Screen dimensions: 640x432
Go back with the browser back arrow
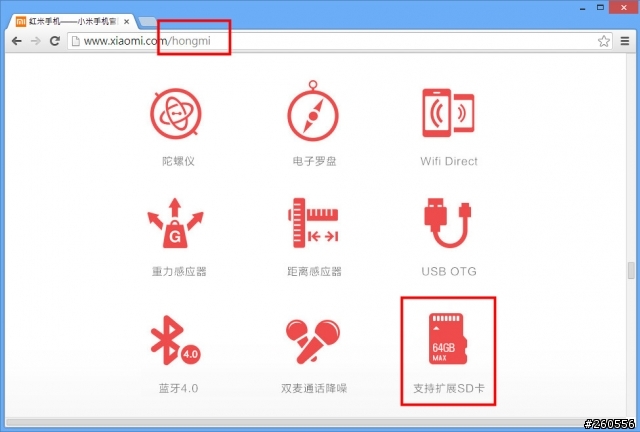17,41
